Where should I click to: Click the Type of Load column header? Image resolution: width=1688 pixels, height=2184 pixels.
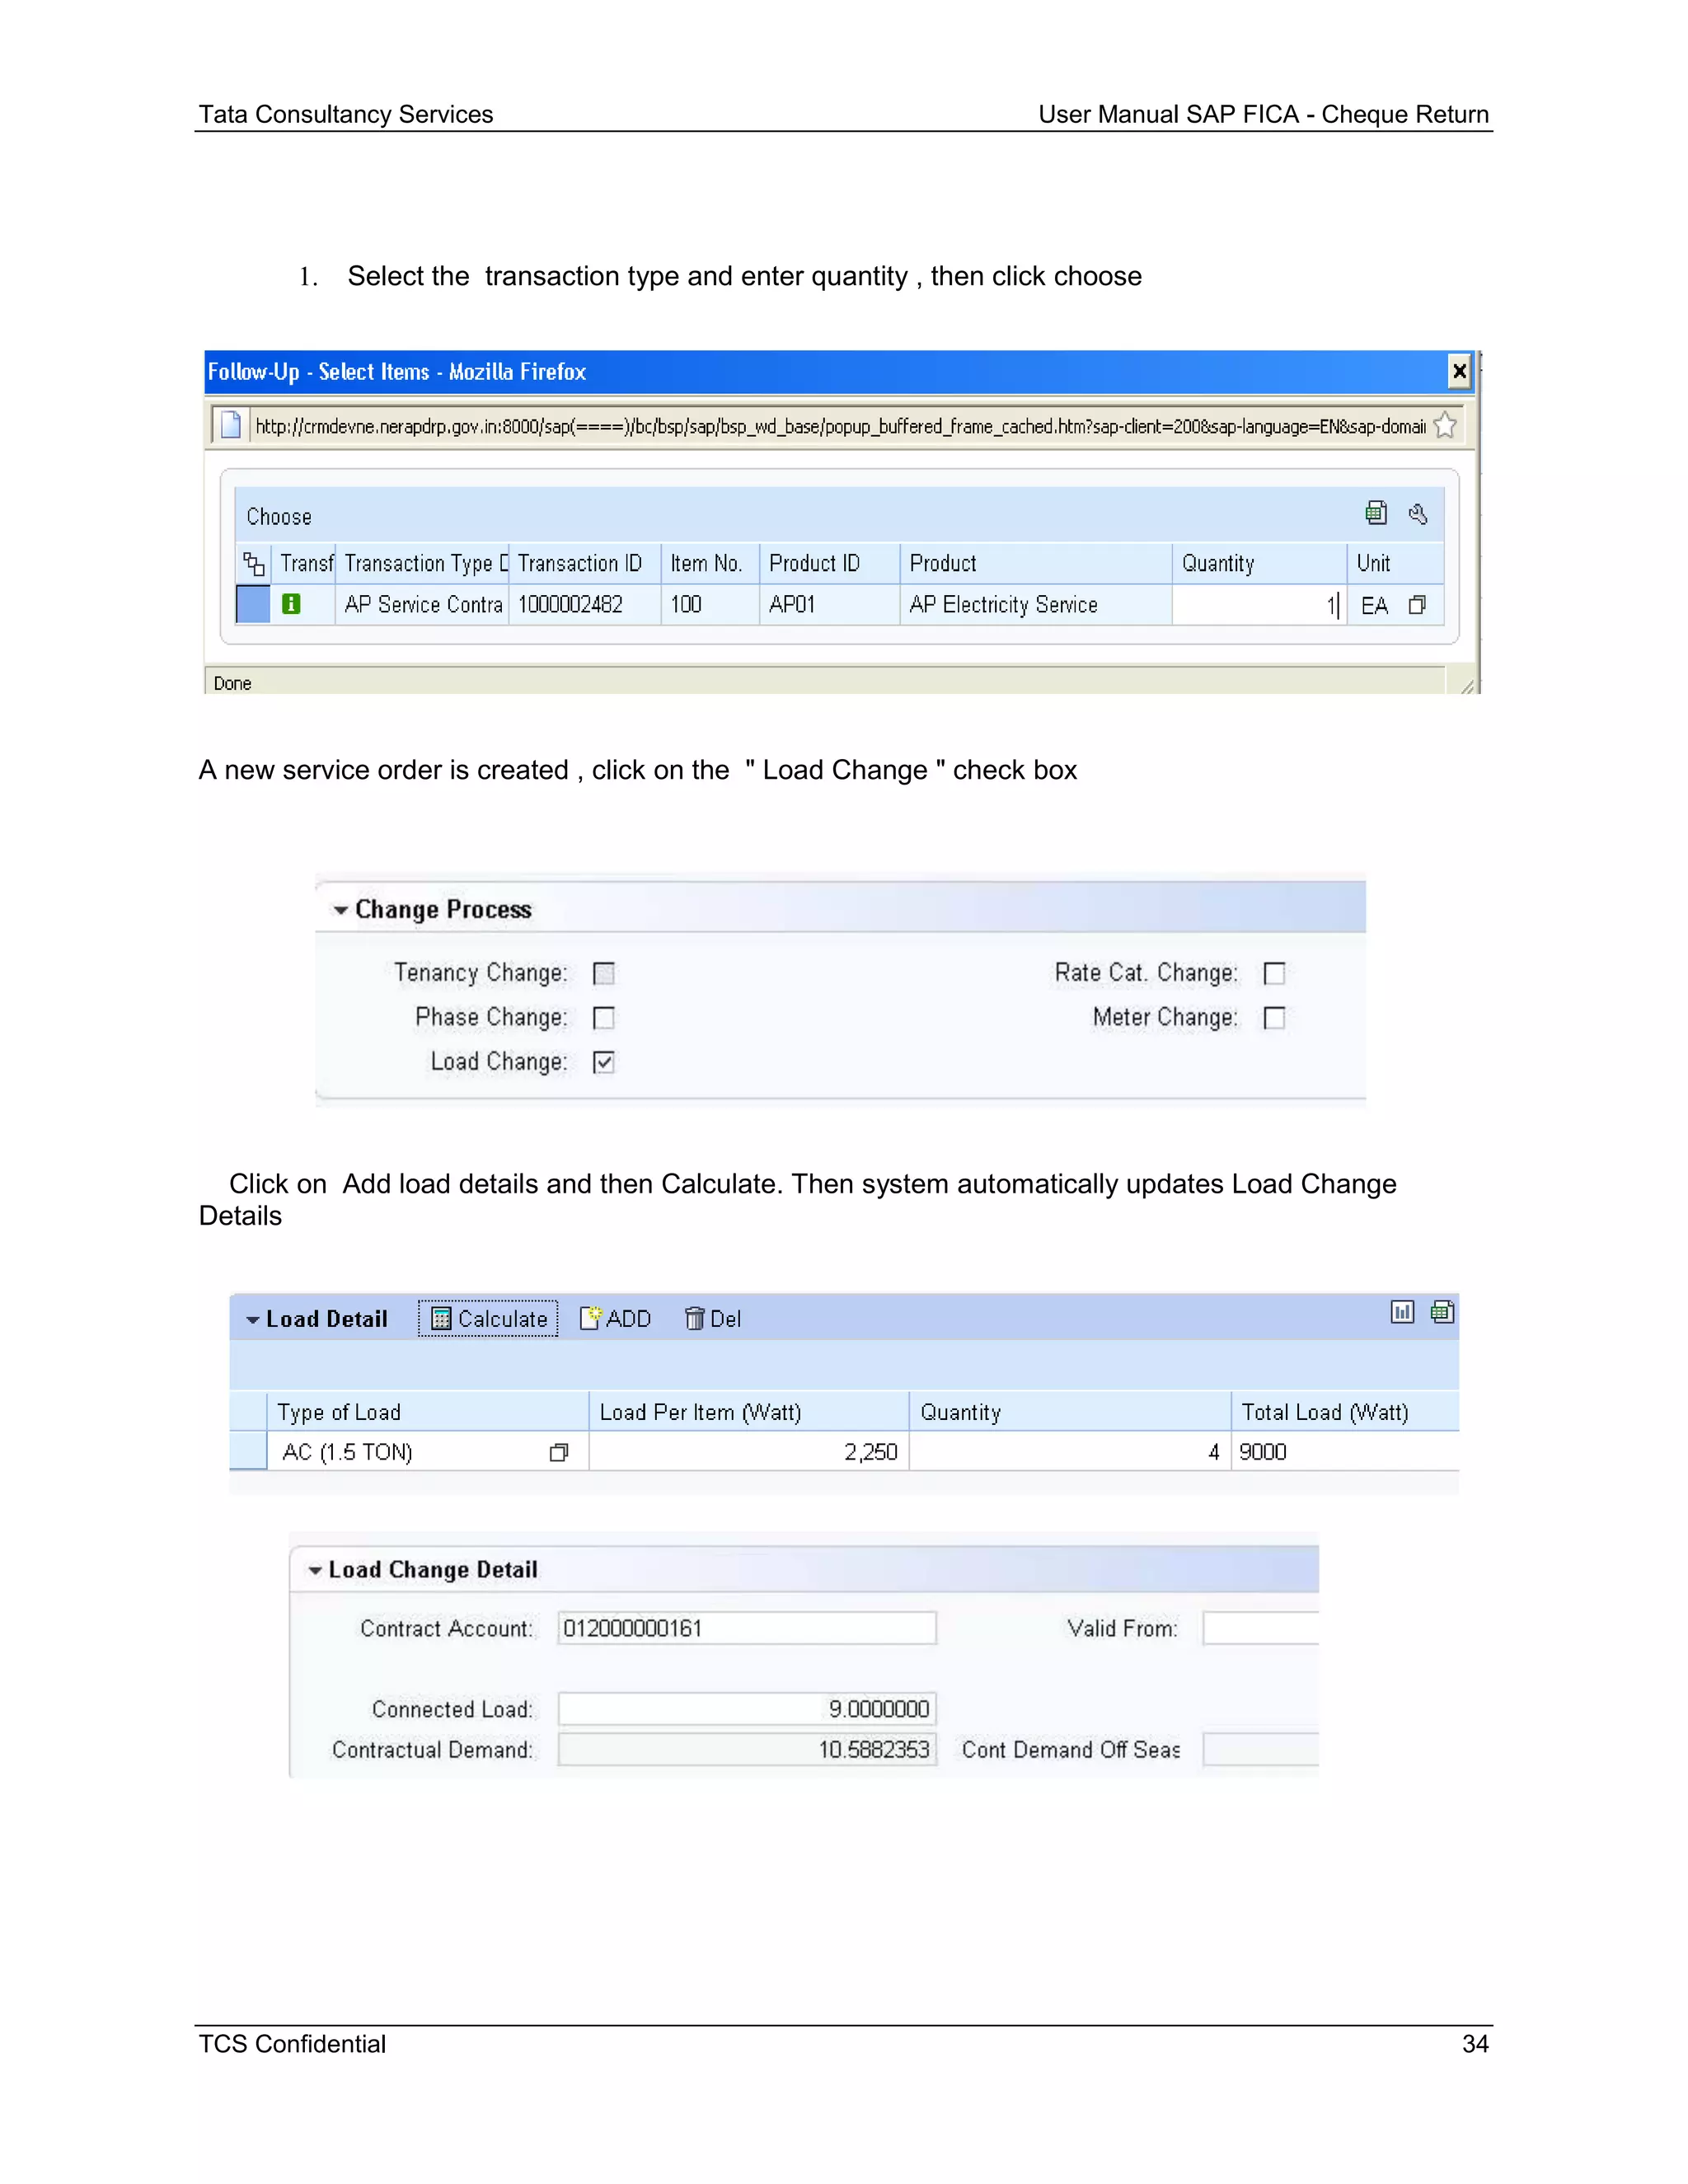coord(428,1412)
